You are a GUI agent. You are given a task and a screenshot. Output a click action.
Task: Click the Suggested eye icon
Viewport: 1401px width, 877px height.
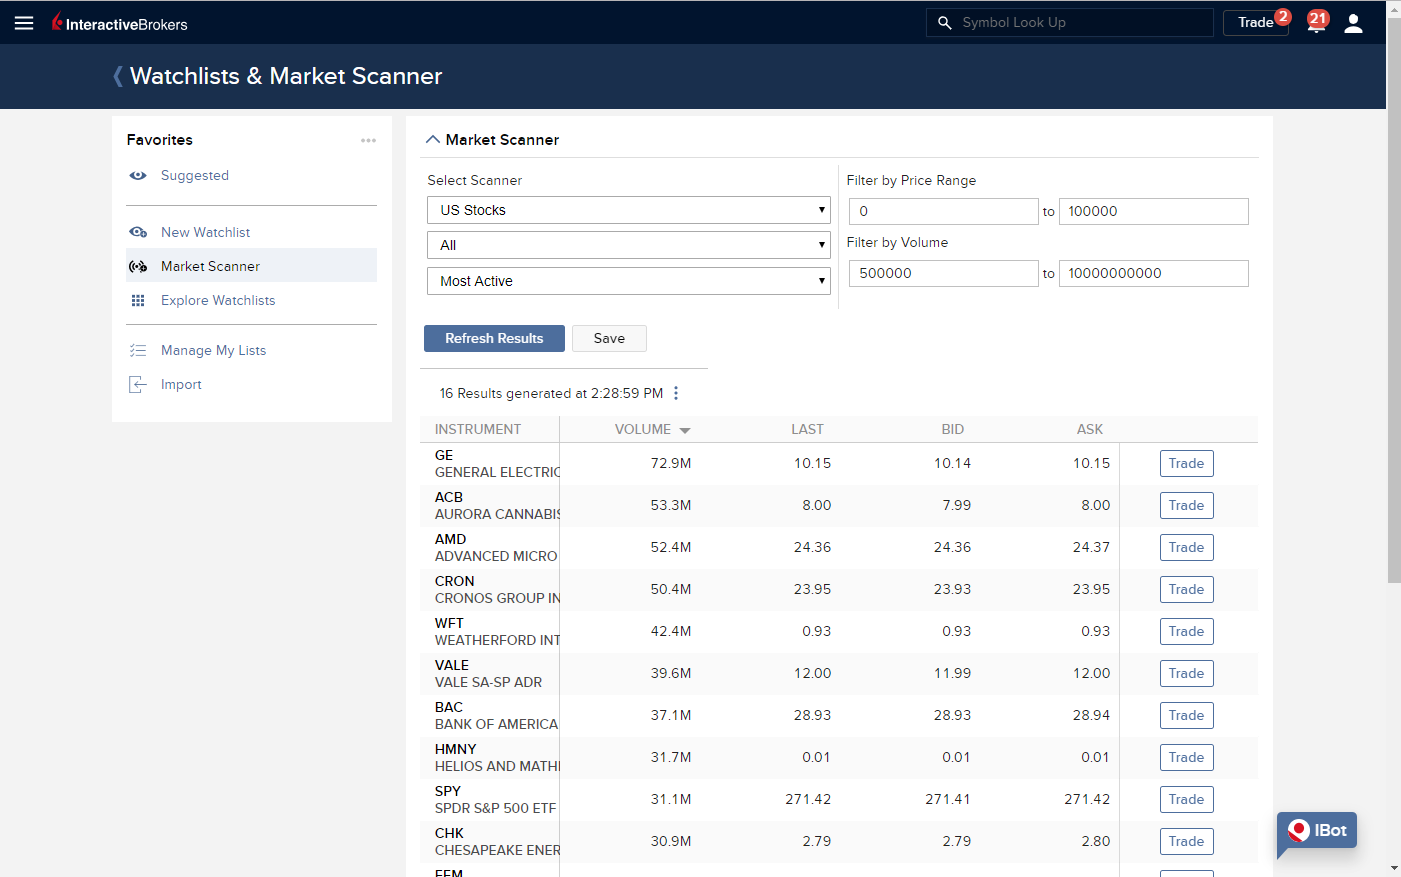pyautogui.click(x=138, y=176)
